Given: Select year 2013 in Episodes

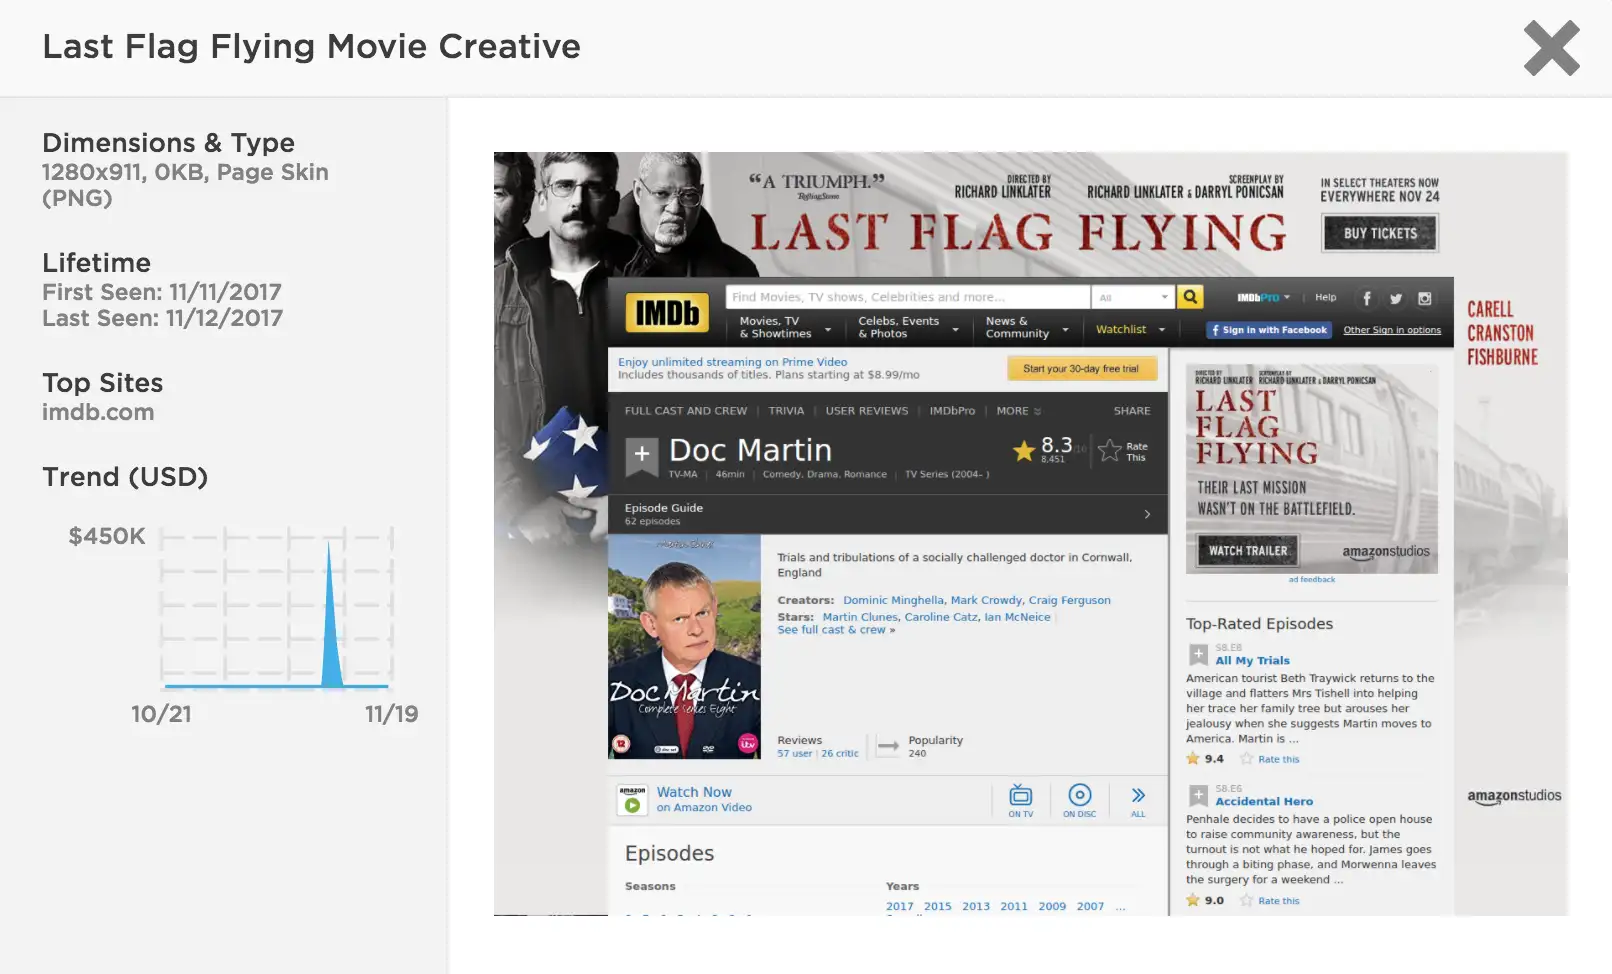Looking at the screenshot, I should point(975,906).
